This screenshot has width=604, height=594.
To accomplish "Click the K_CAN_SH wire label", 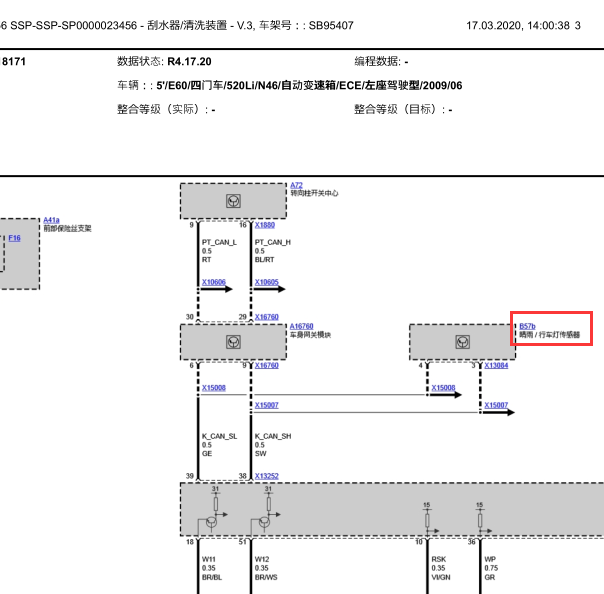I will pos(273,436).
